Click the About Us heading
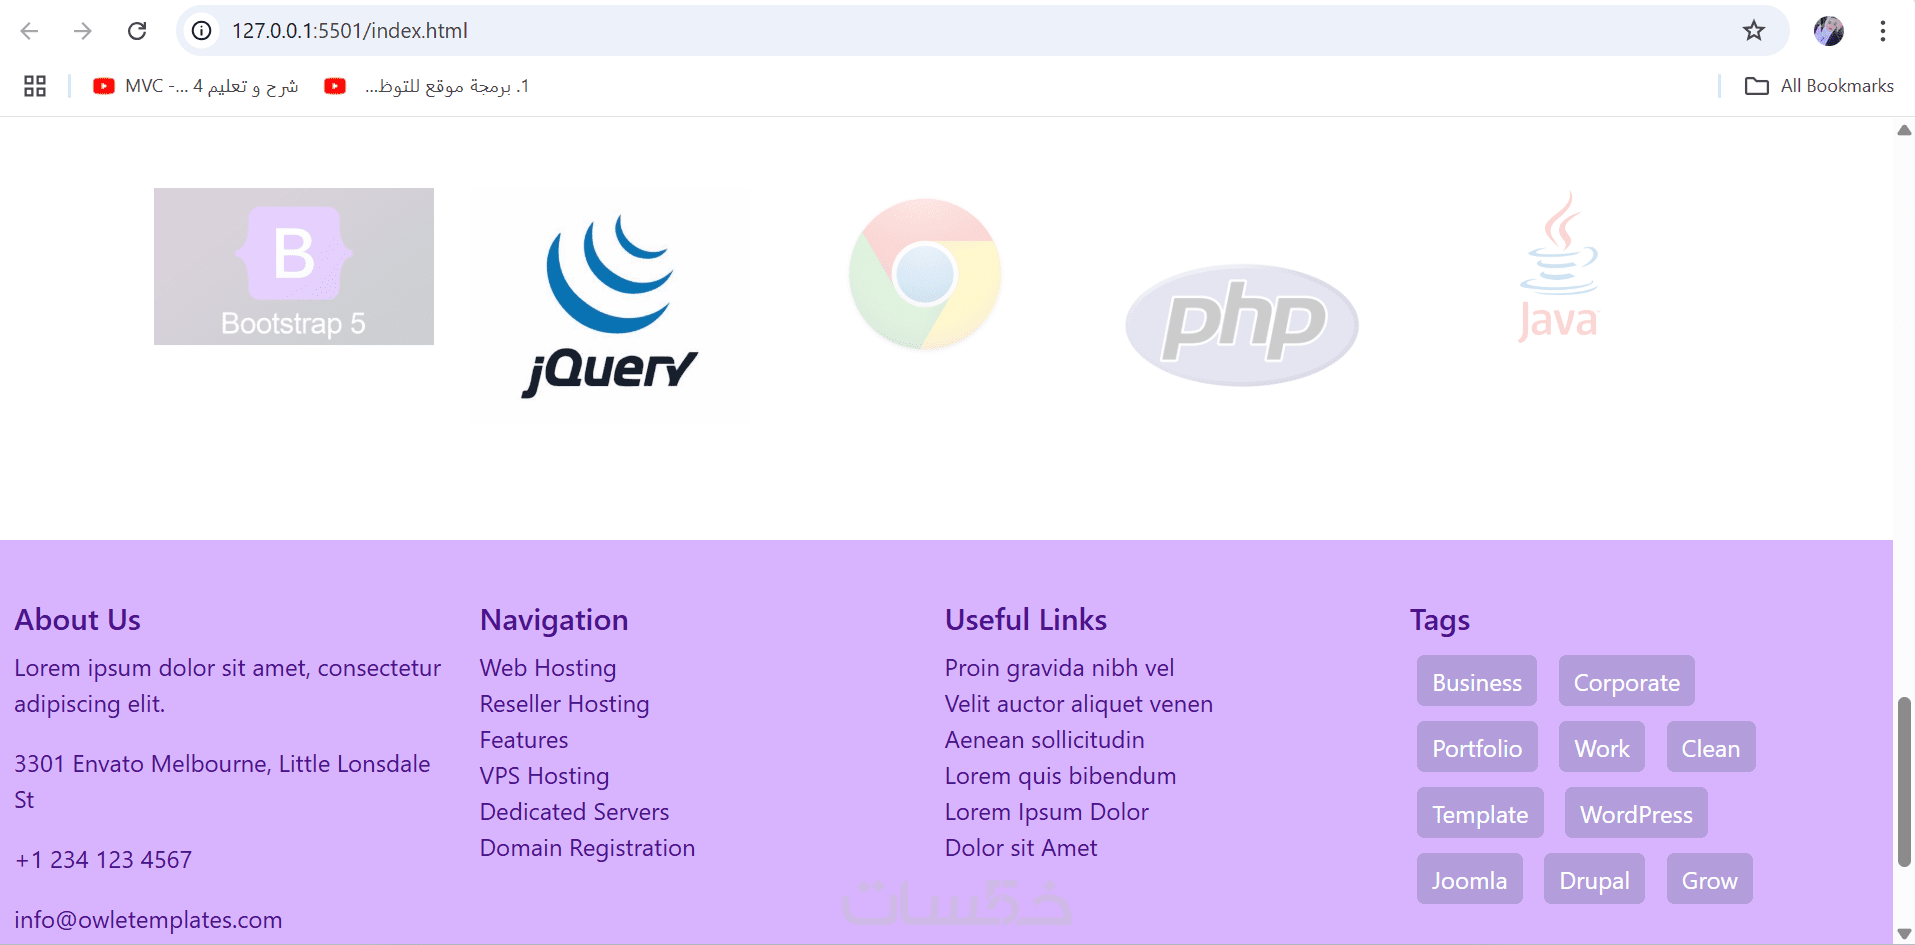Screen dimensions: 1915x945 tap(78, 620)
